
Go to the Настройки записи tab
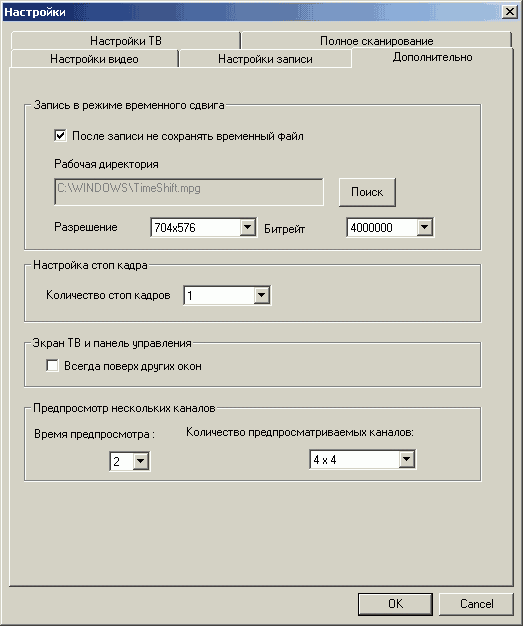click(265, 59)
